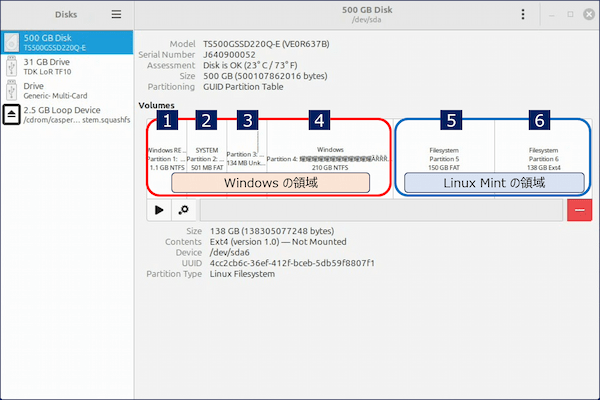Screen dimensions: 600x400
Task: Open the drive options kebab menu
Action: tap(522, 14)
